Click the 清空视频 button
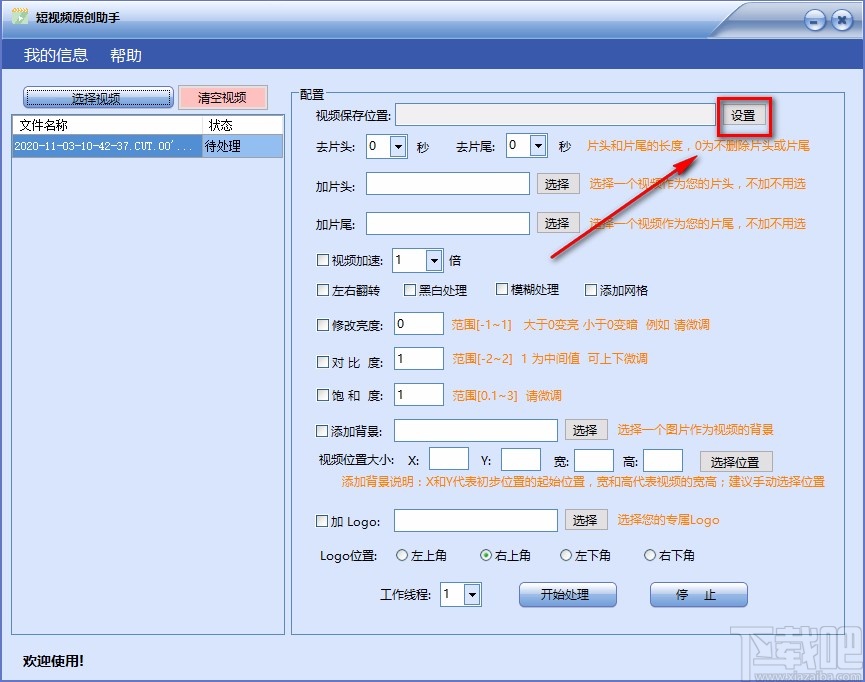This screenshot has height=682, width=865. click(223, 98)
